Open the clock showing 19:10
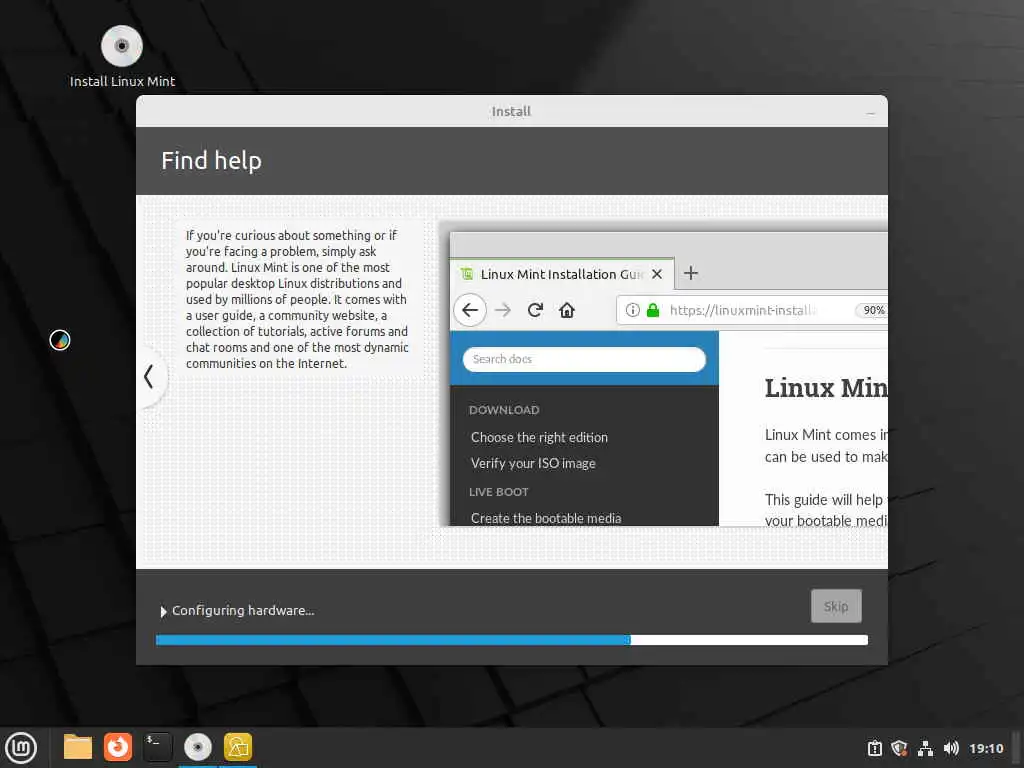Viewport: 1024px width, 768px height. (x=986, y=748)
